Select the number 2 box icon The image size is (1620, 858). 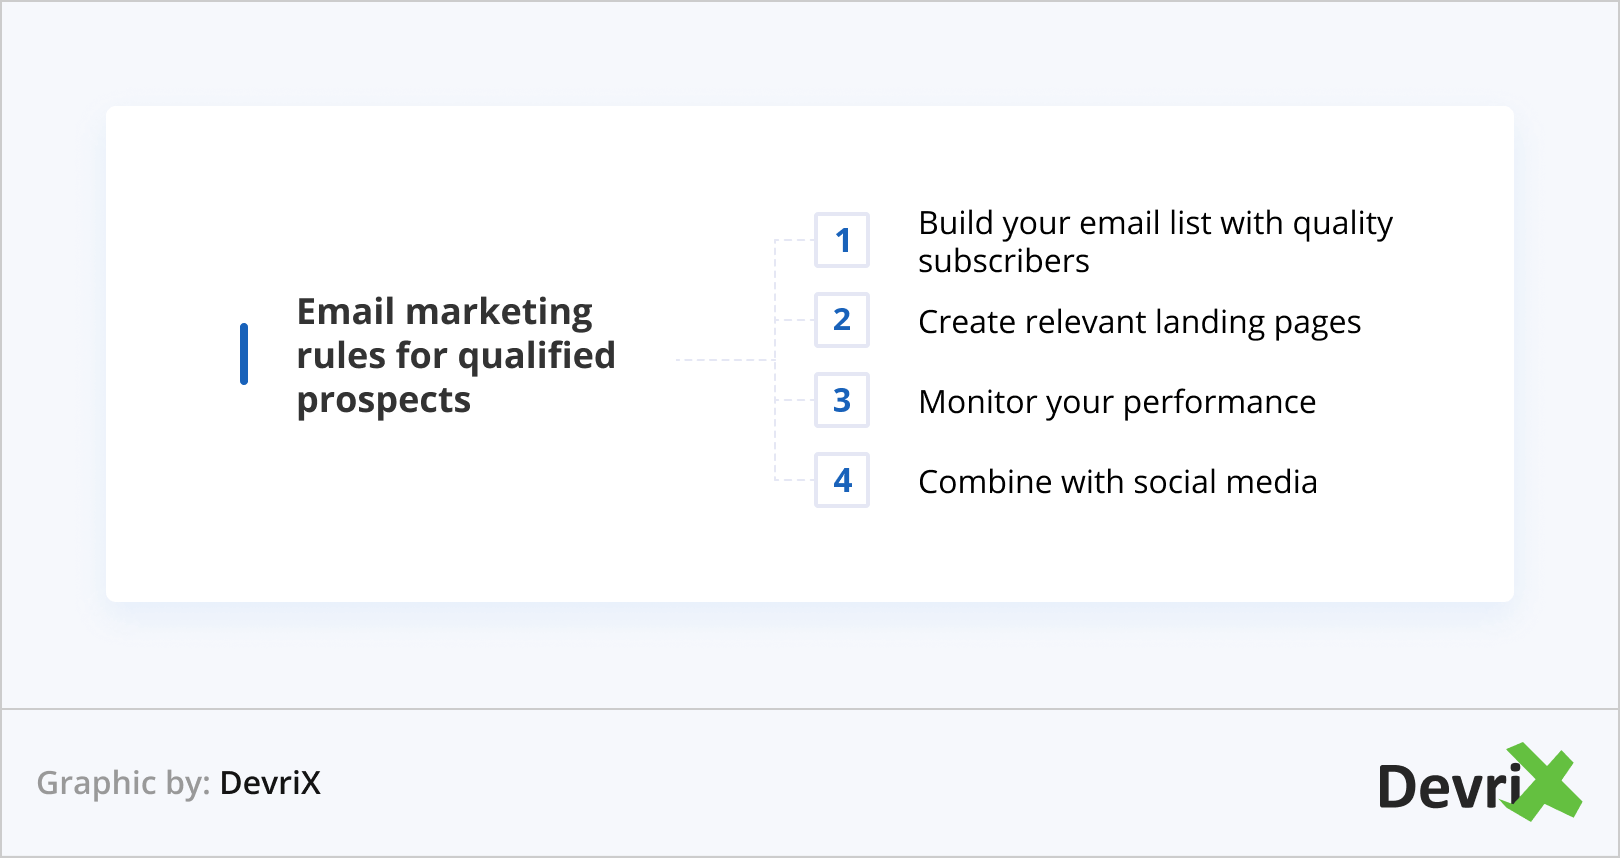point(842,320)
